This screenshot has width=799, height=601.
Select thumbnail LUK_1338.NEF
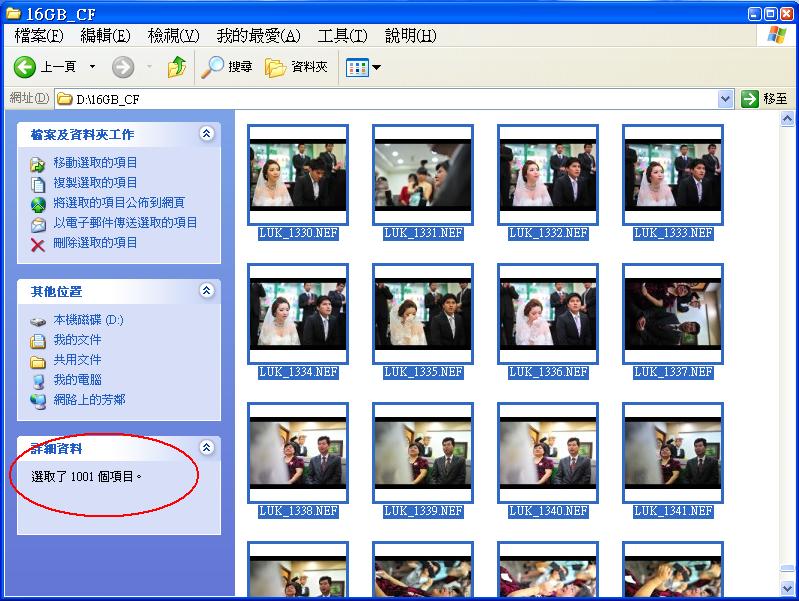298,453
